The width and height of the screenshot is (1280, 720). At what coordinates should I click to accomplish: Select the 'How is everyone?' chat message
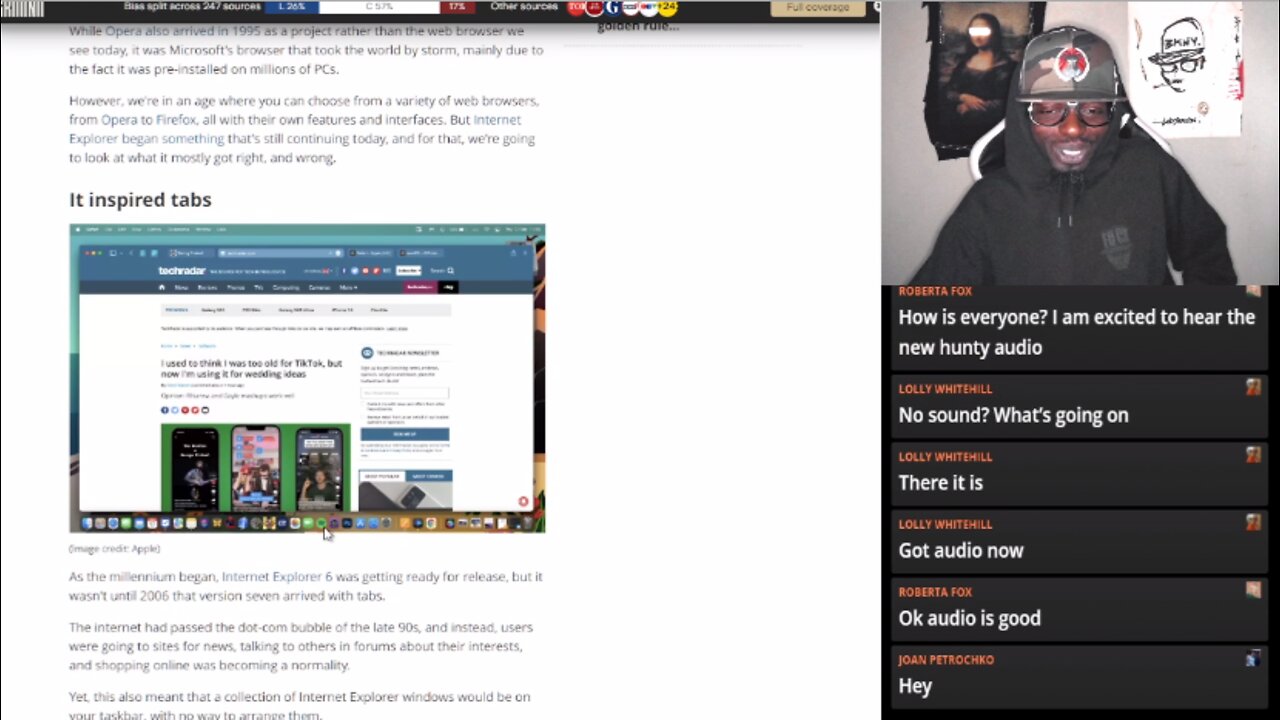pos(1076,332)
